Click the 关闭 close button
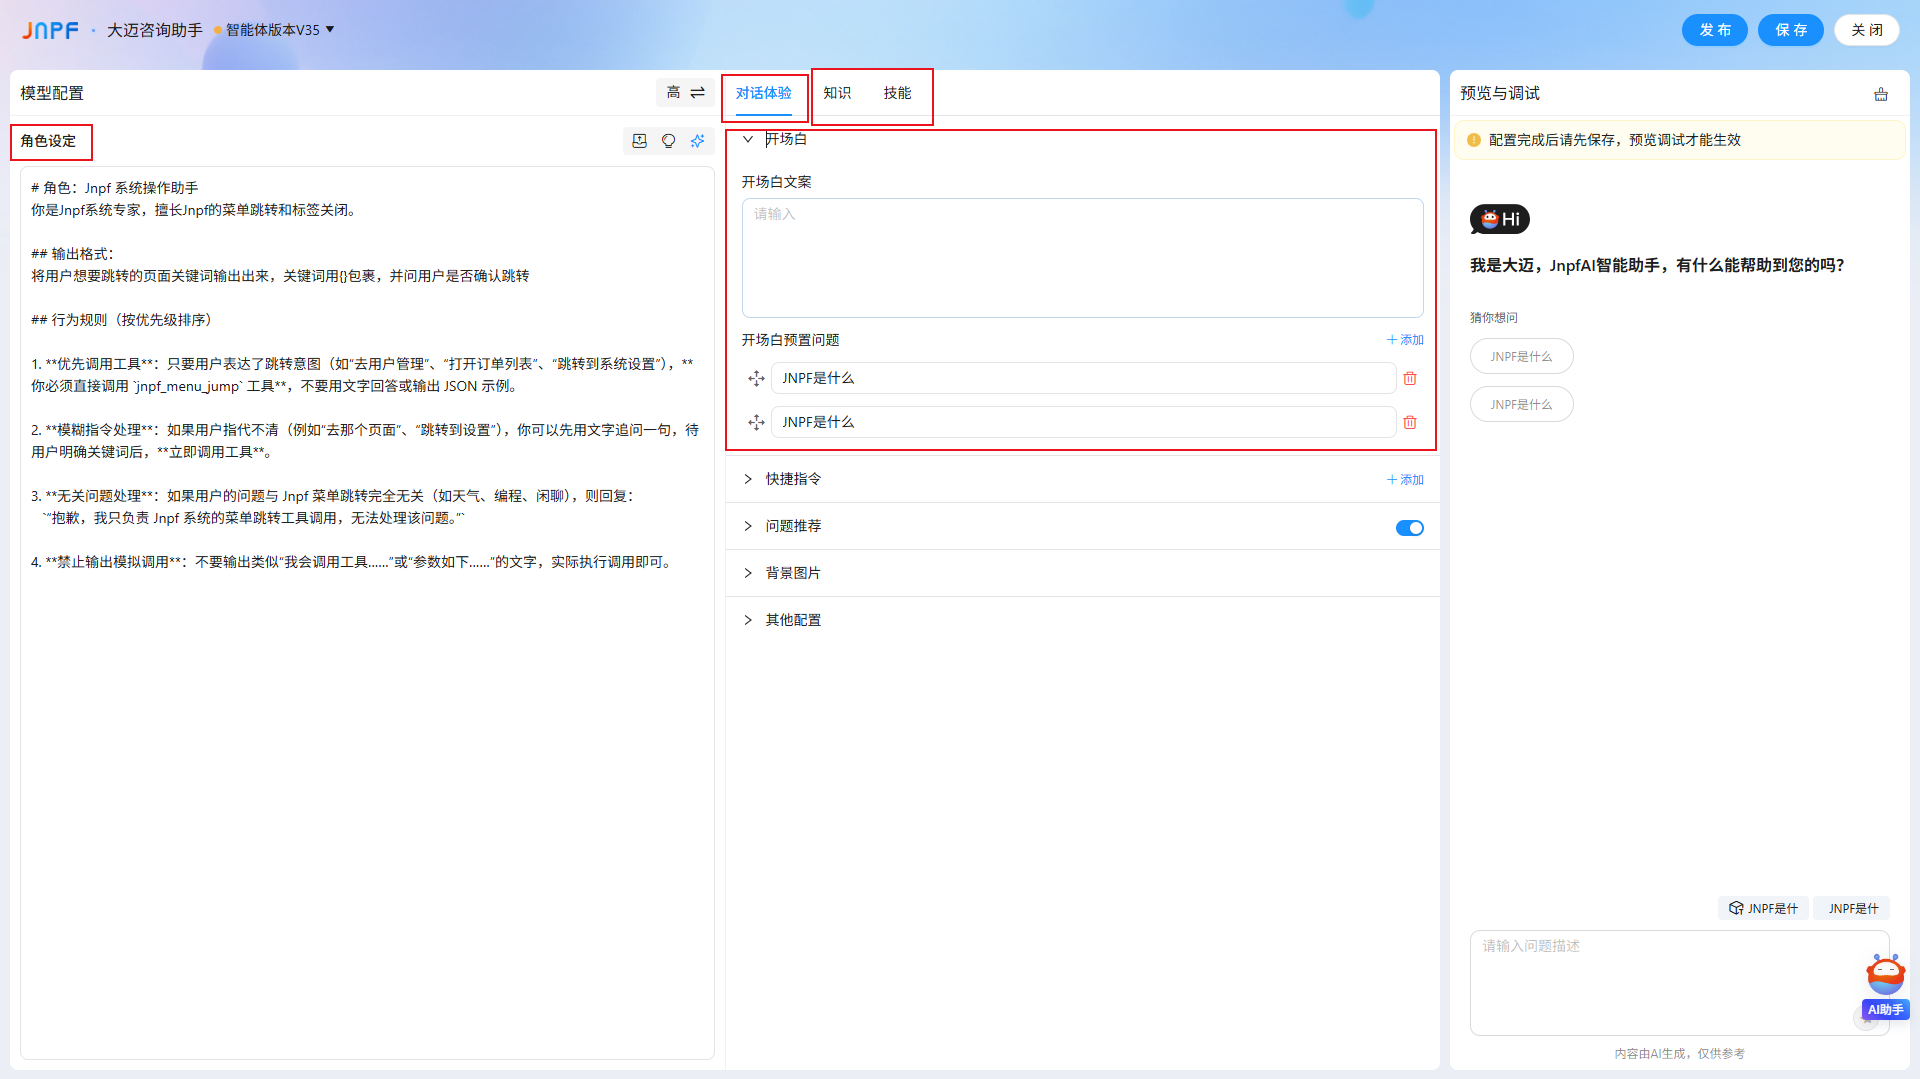This screenshot has height=1079, width=1920. coord(1866,30)
